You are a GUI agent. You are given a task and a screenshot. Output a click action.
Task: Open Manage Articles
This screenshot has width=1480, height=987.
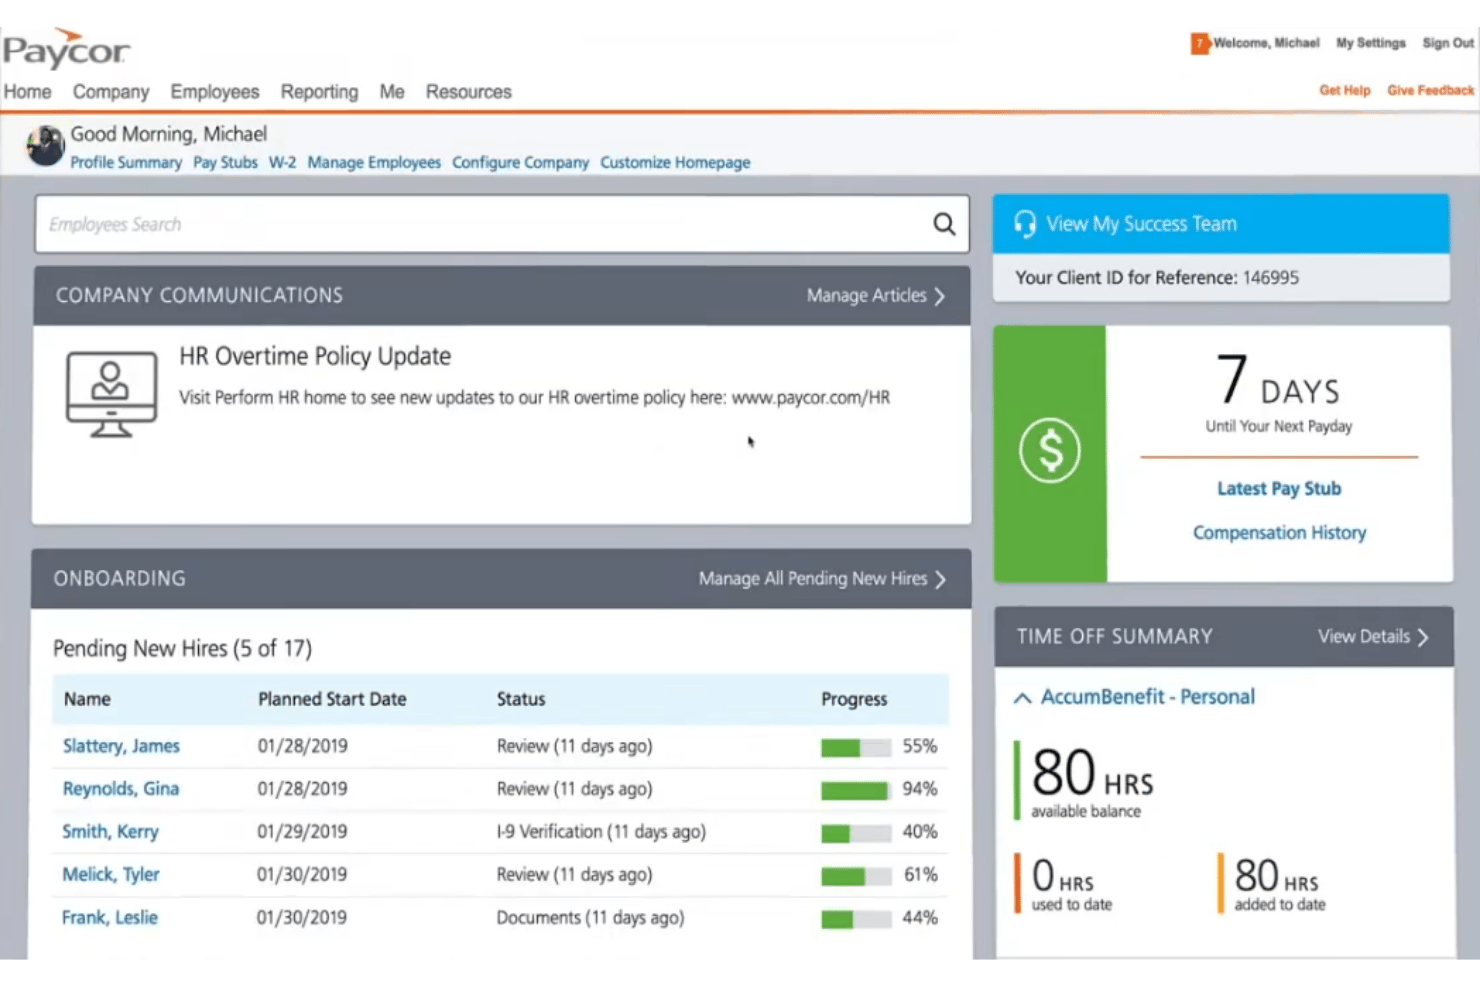coord(867,296)
